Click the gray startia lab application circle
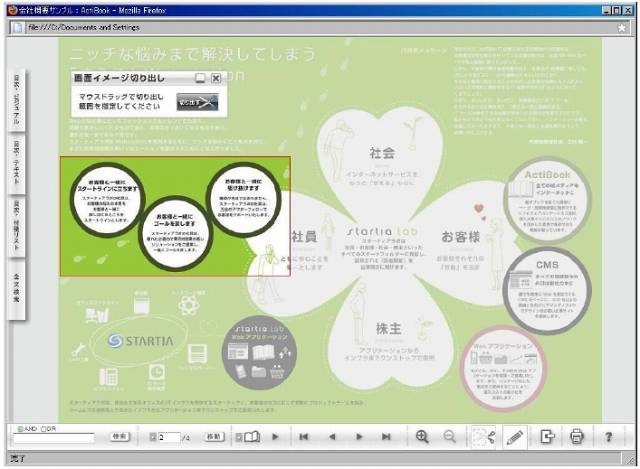 point(260,352)
